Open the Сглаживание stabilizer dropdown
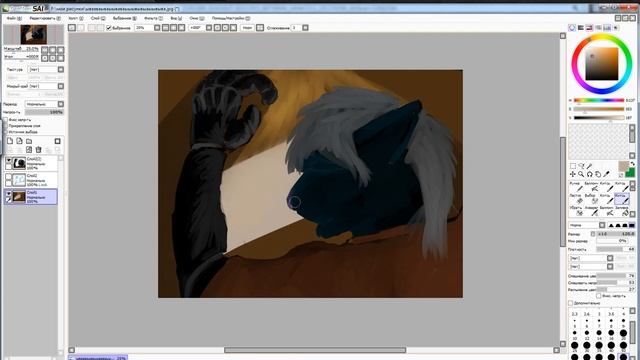 305,28
